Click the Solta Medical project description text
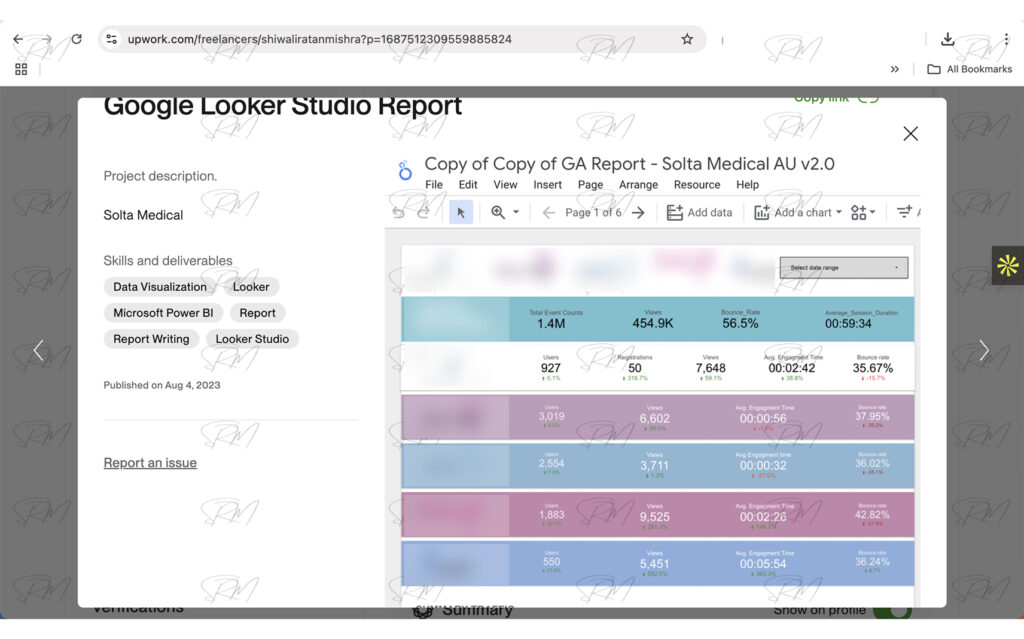This screenshot has height=639, width=1024. click(143, 215)
